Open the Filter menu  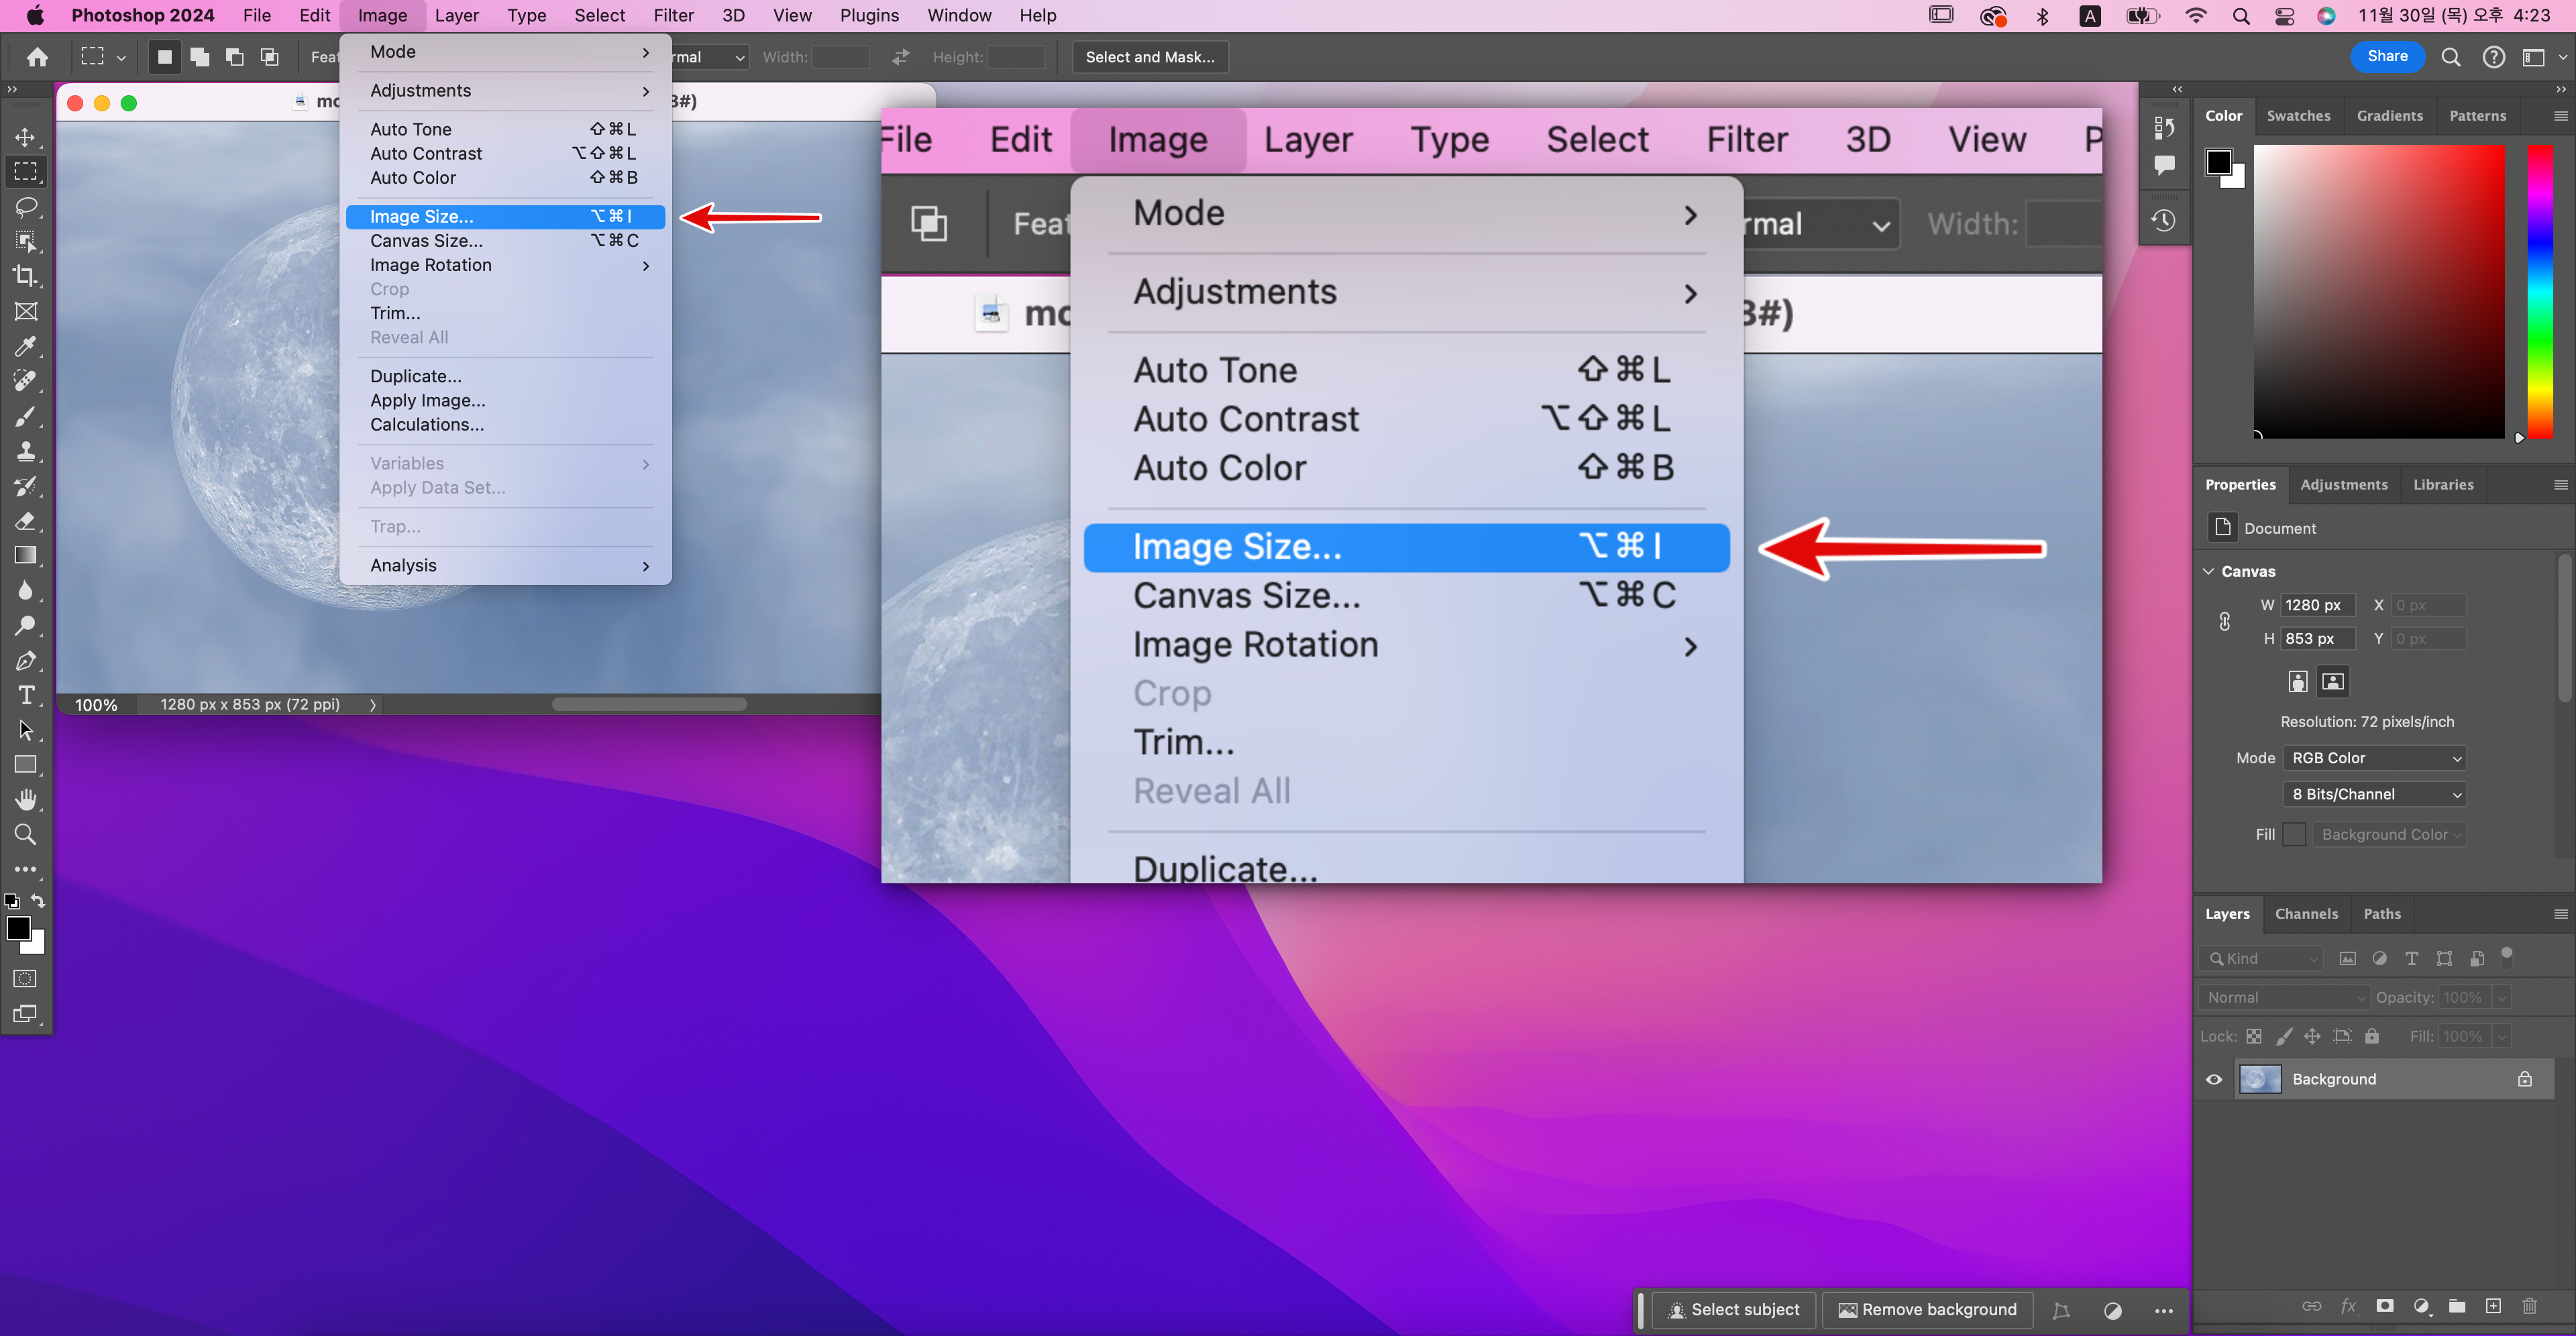[x=673, y=15]
